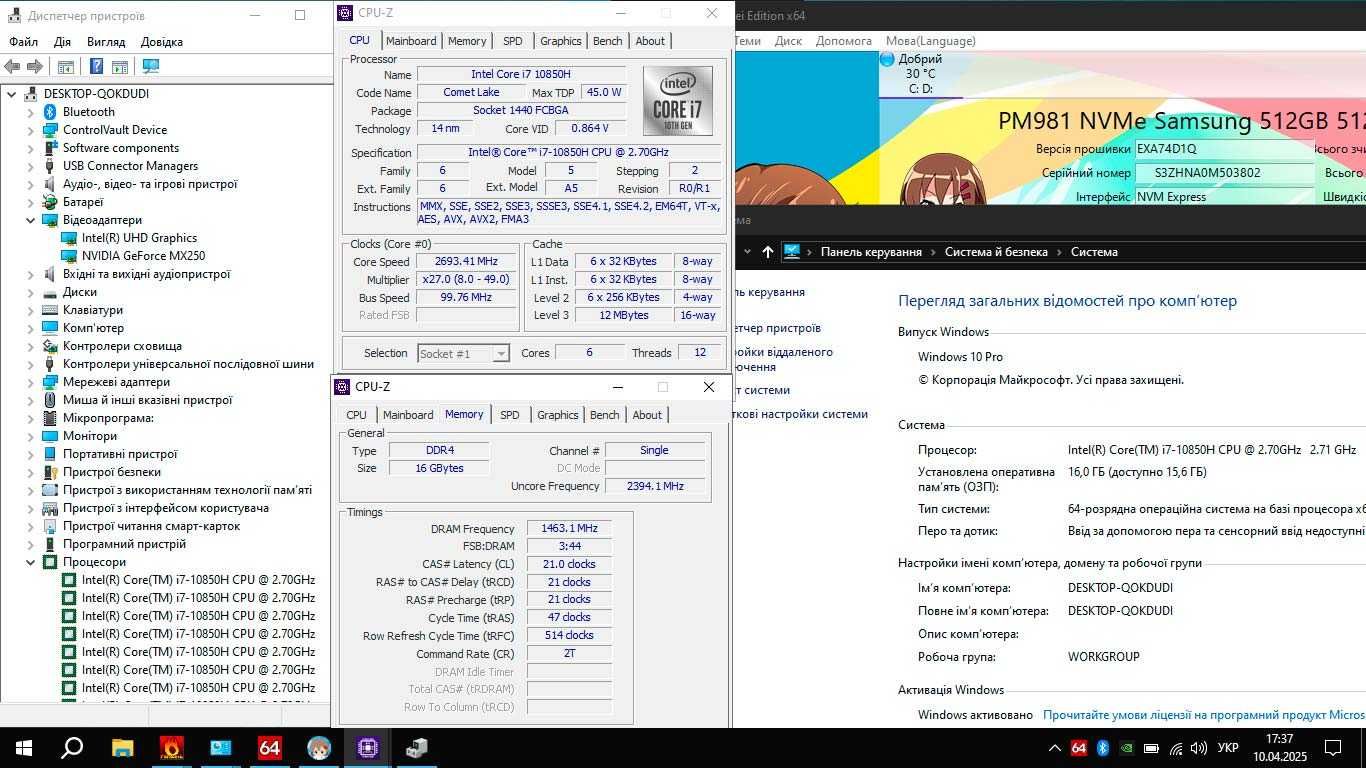1366x768 pixels.
Task: Click the battery icon in system tray
Action: point(1151,748)
